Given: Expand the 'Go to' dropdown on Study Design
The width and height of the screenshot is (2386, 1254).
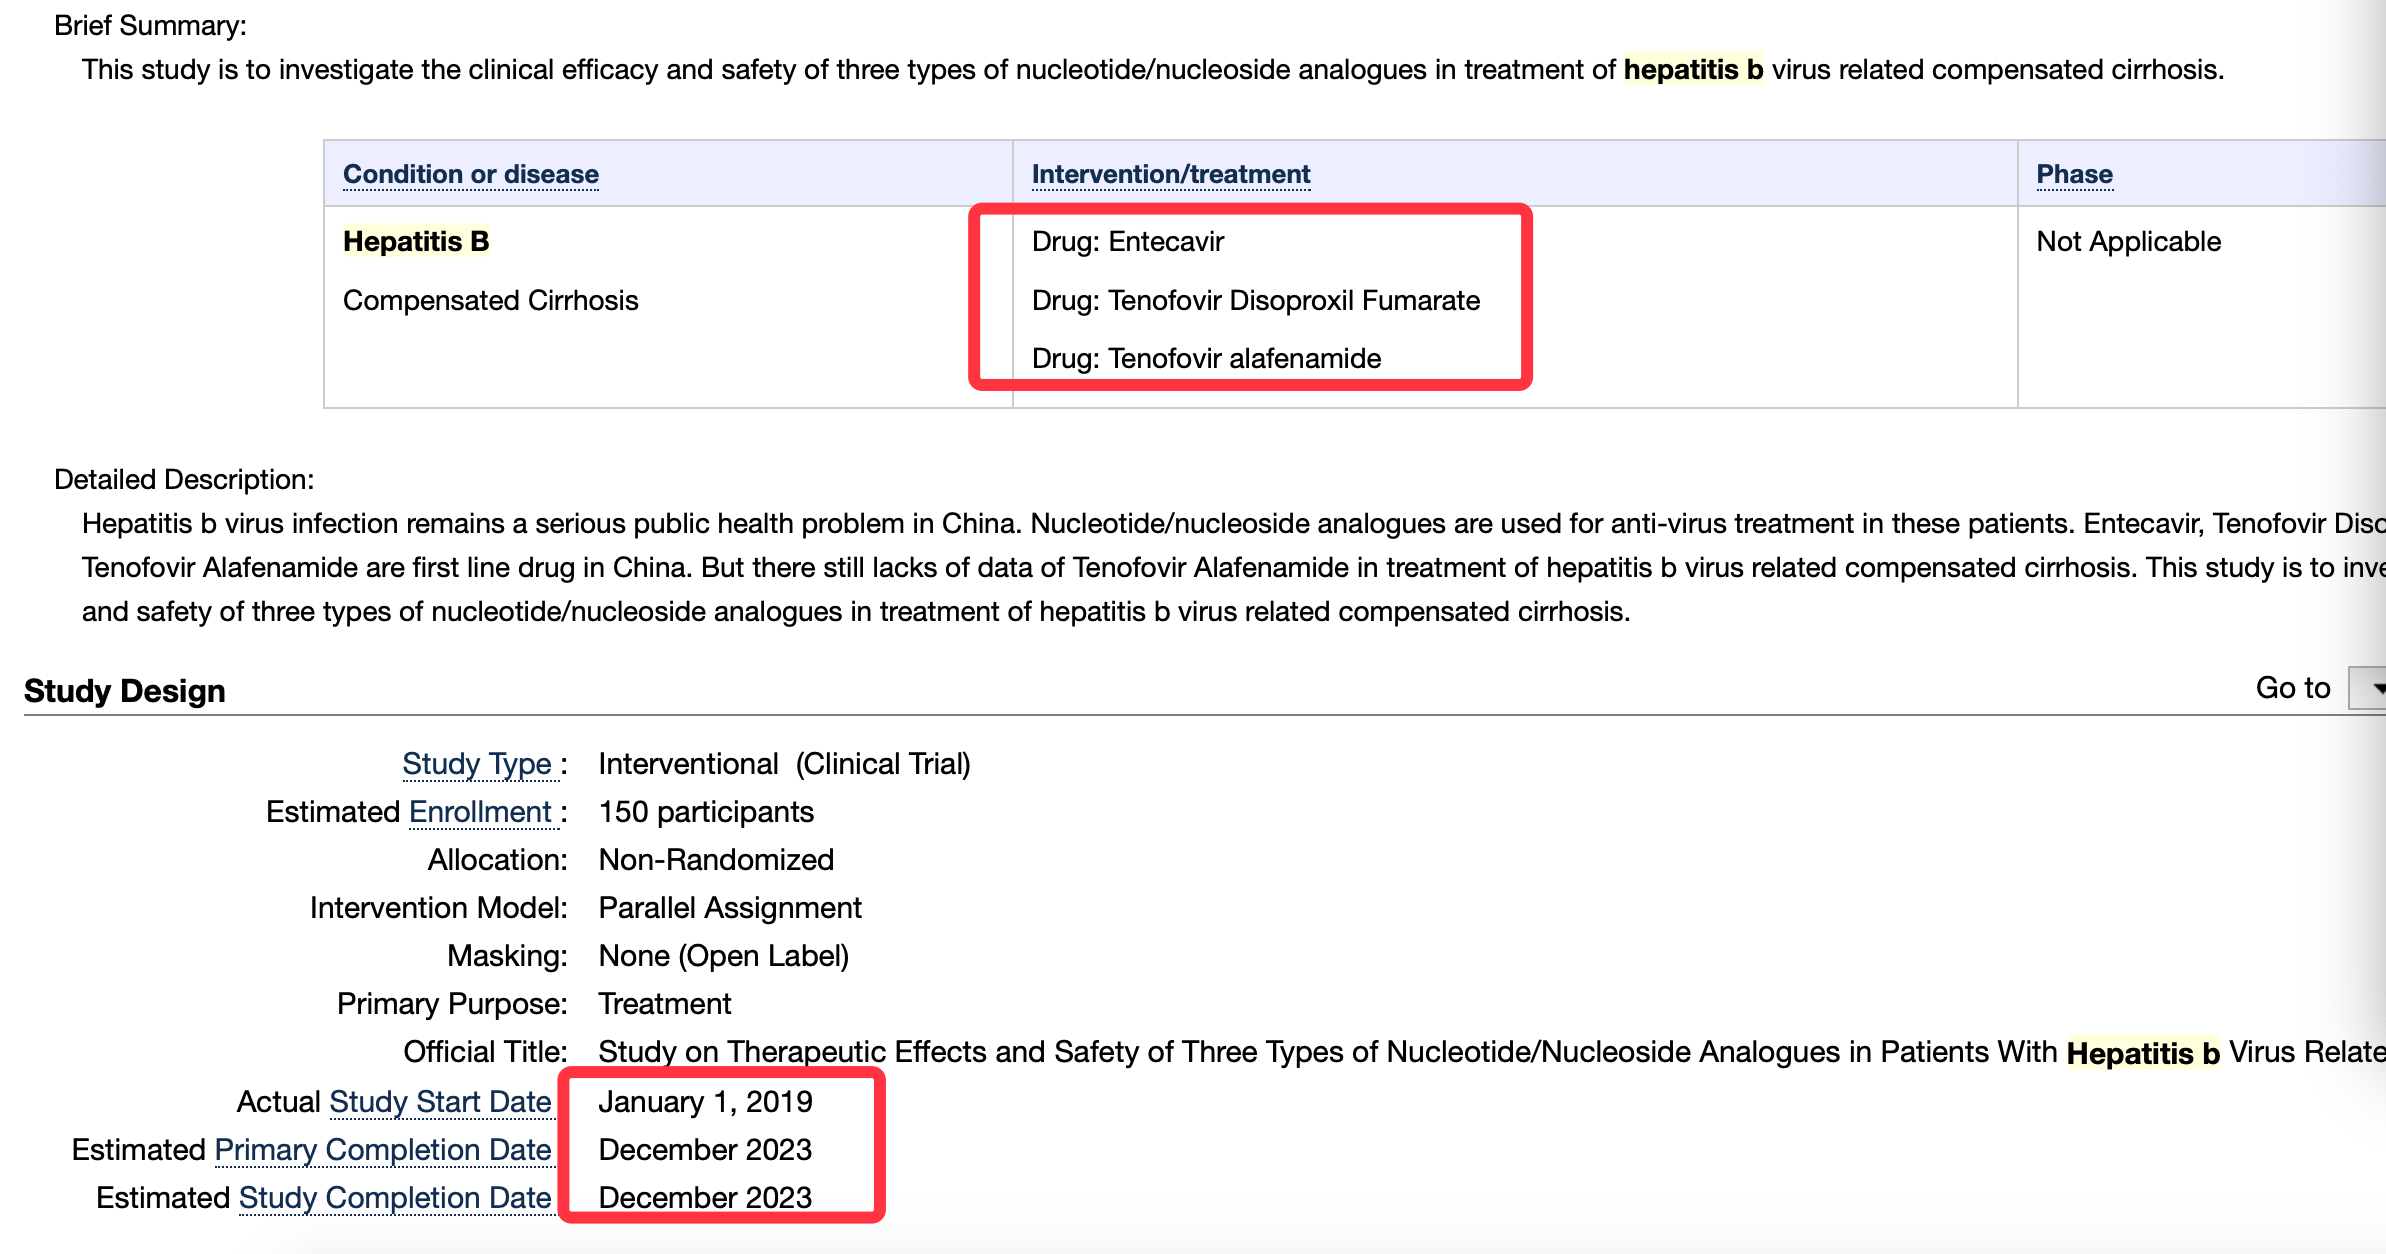Looking at the screenshot, I should pos(2367,689).
